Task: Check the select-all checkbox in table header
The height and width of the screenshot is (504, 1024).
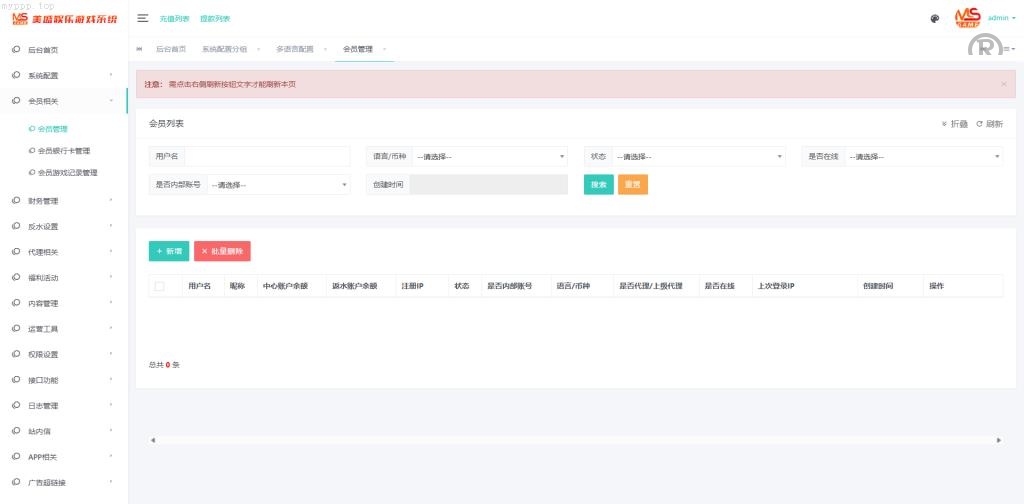Action: tap(160, 286)
